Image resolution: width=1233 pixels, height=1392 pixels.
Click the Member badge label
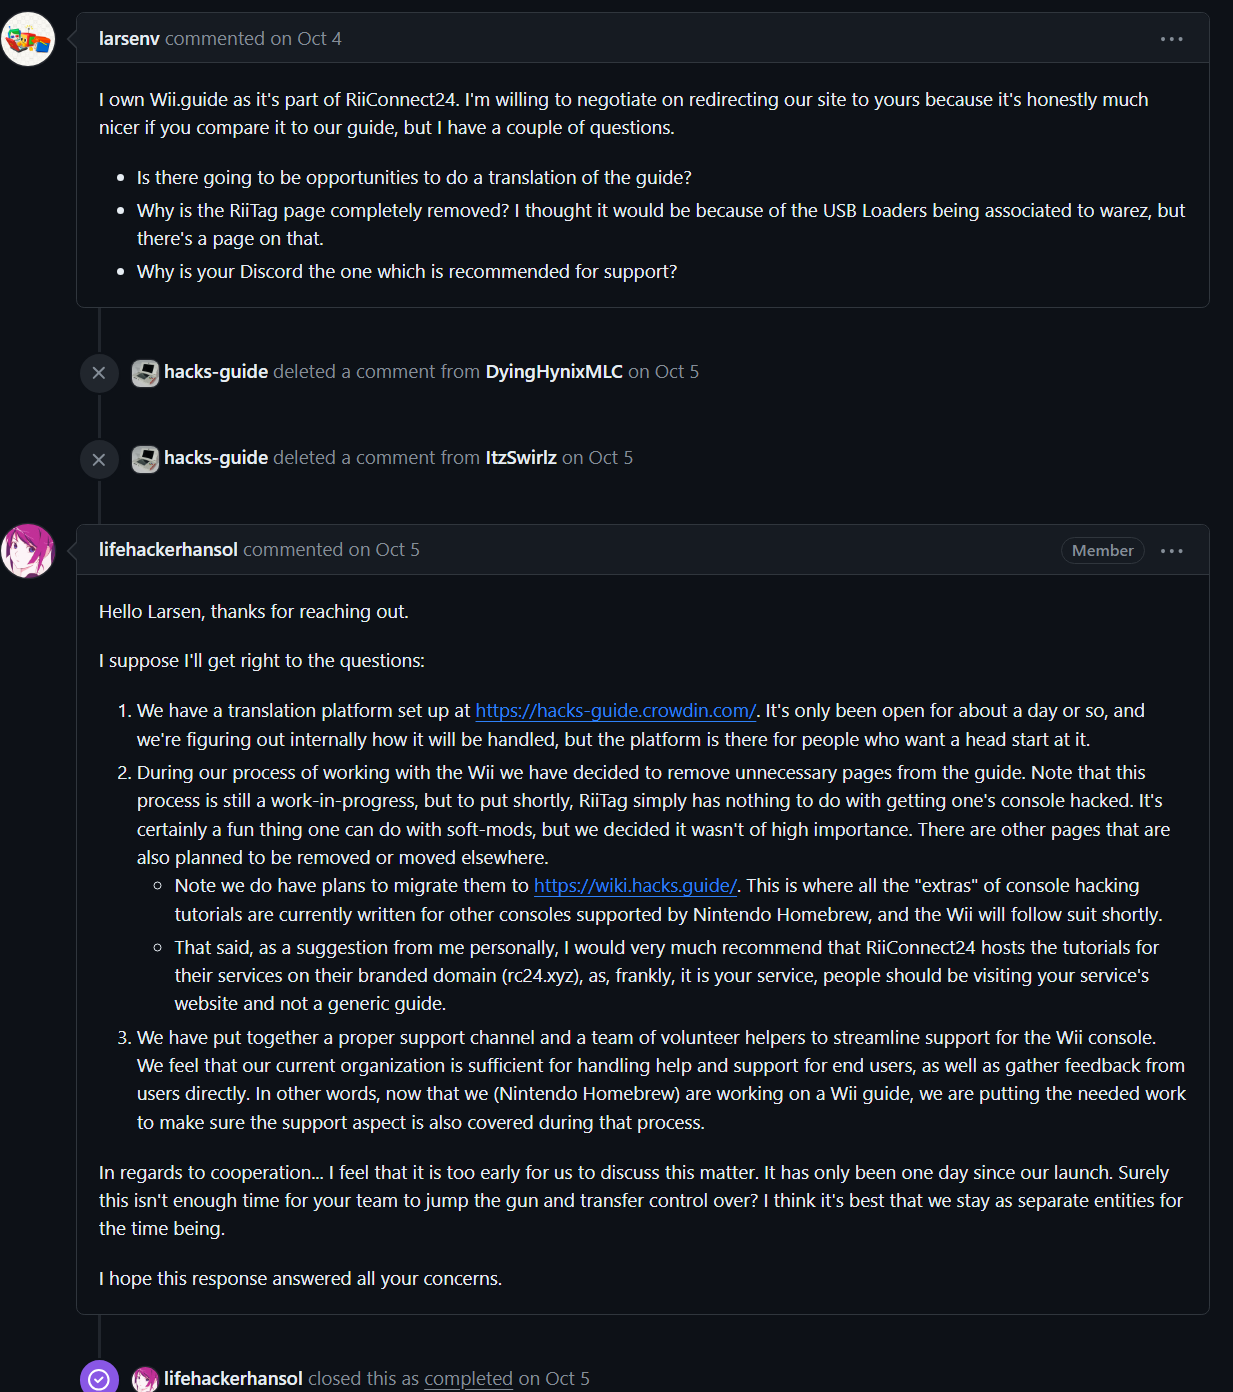(x=1102, y=551)
